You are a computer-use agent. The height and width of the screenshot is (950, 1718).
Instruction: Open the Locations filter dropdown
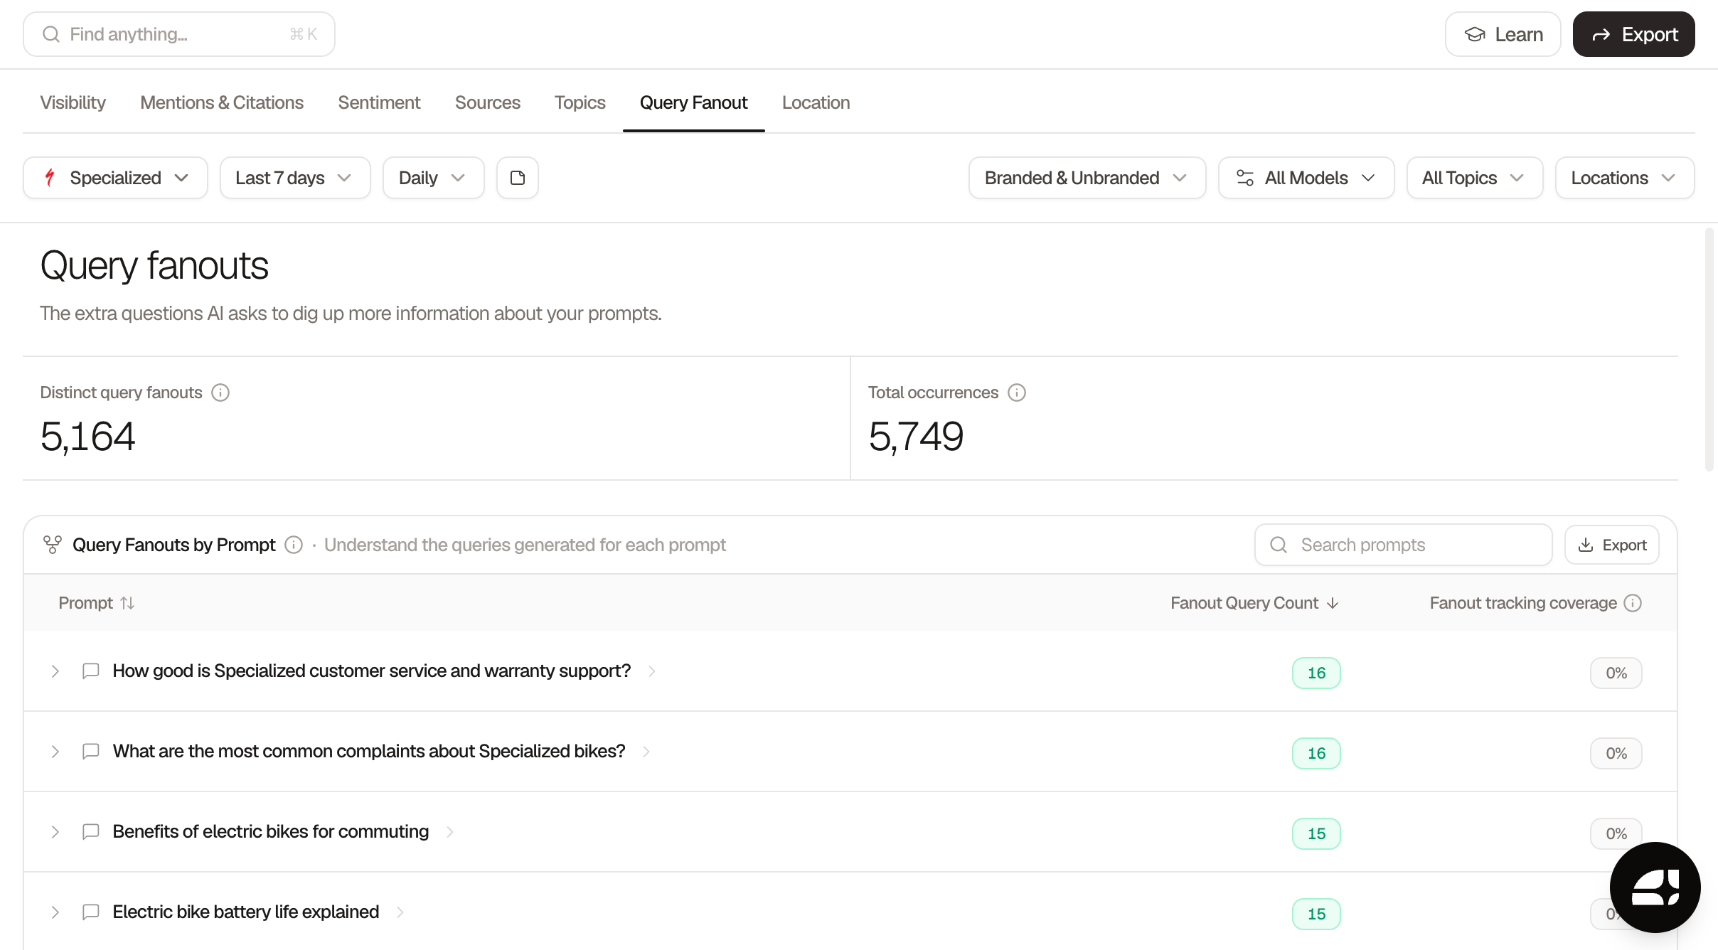click(1625, 178)
